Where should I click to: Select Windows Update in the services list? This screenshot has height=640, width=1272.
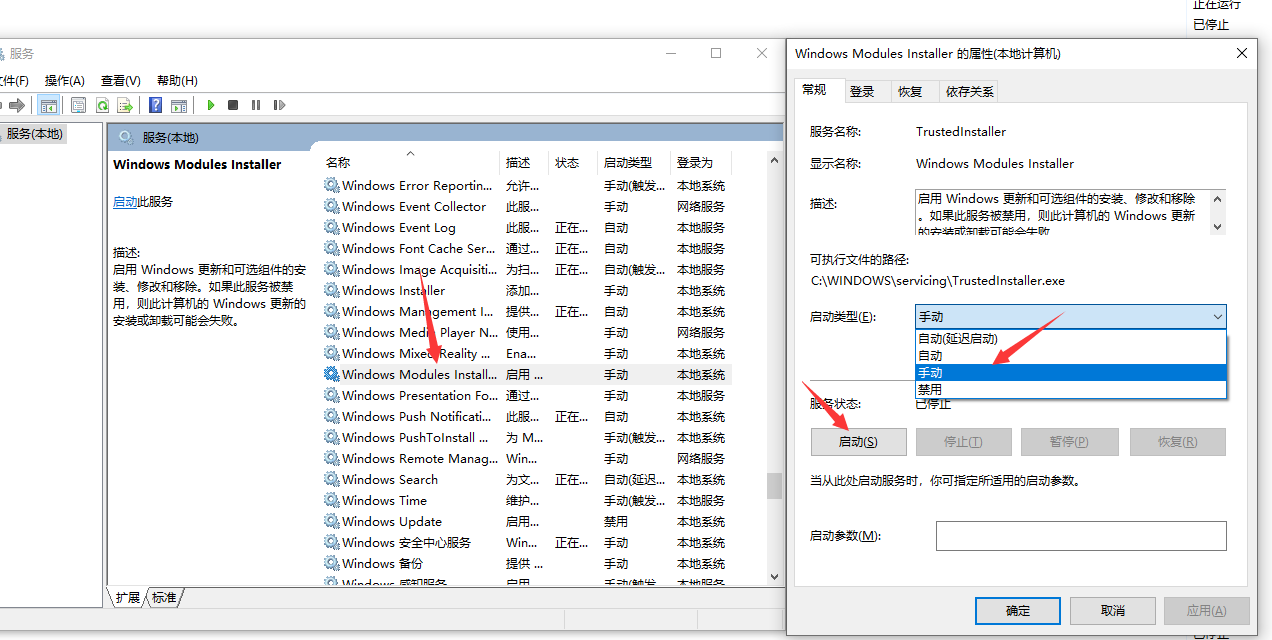coord(391,522)
